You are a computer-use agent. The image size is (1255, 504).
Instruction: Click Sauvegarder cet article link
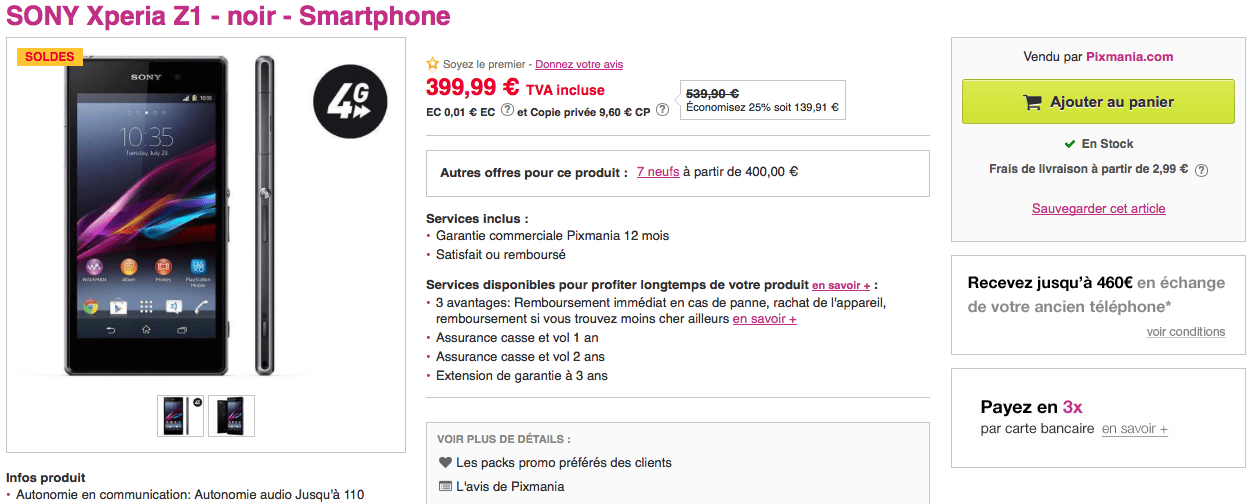click(x=1098, y=209)
